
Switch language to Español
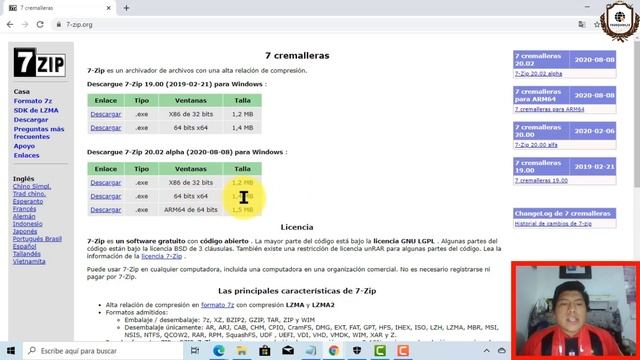[24, 247]
